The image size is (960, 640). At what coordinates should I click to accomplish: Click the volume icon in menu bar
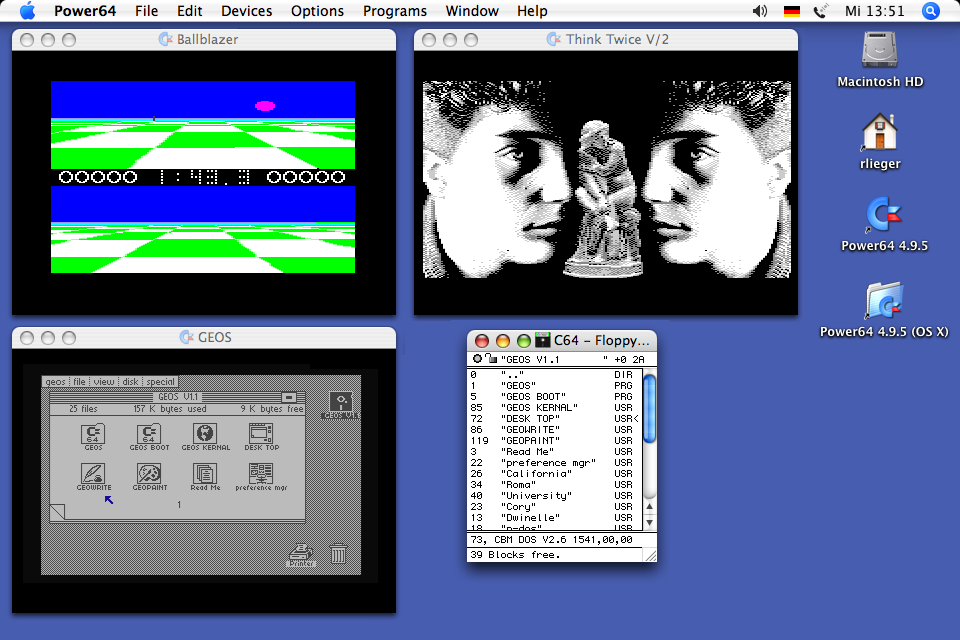tap(760, 11)
